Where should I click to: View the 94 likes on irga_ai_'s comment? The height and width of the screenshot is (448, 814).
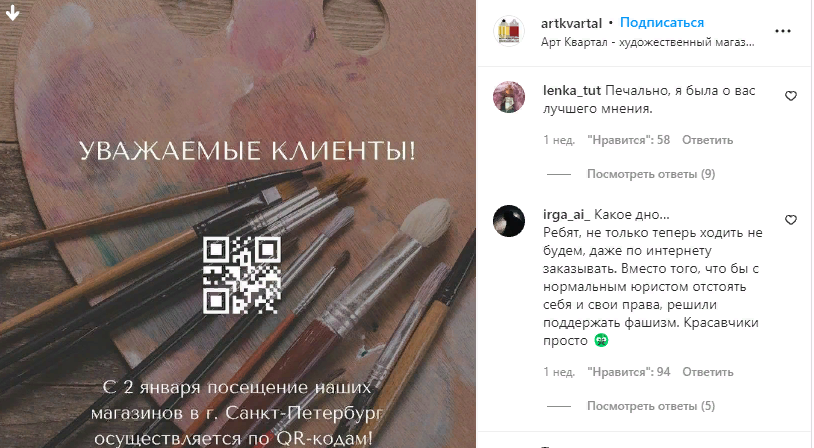[628, 372]
